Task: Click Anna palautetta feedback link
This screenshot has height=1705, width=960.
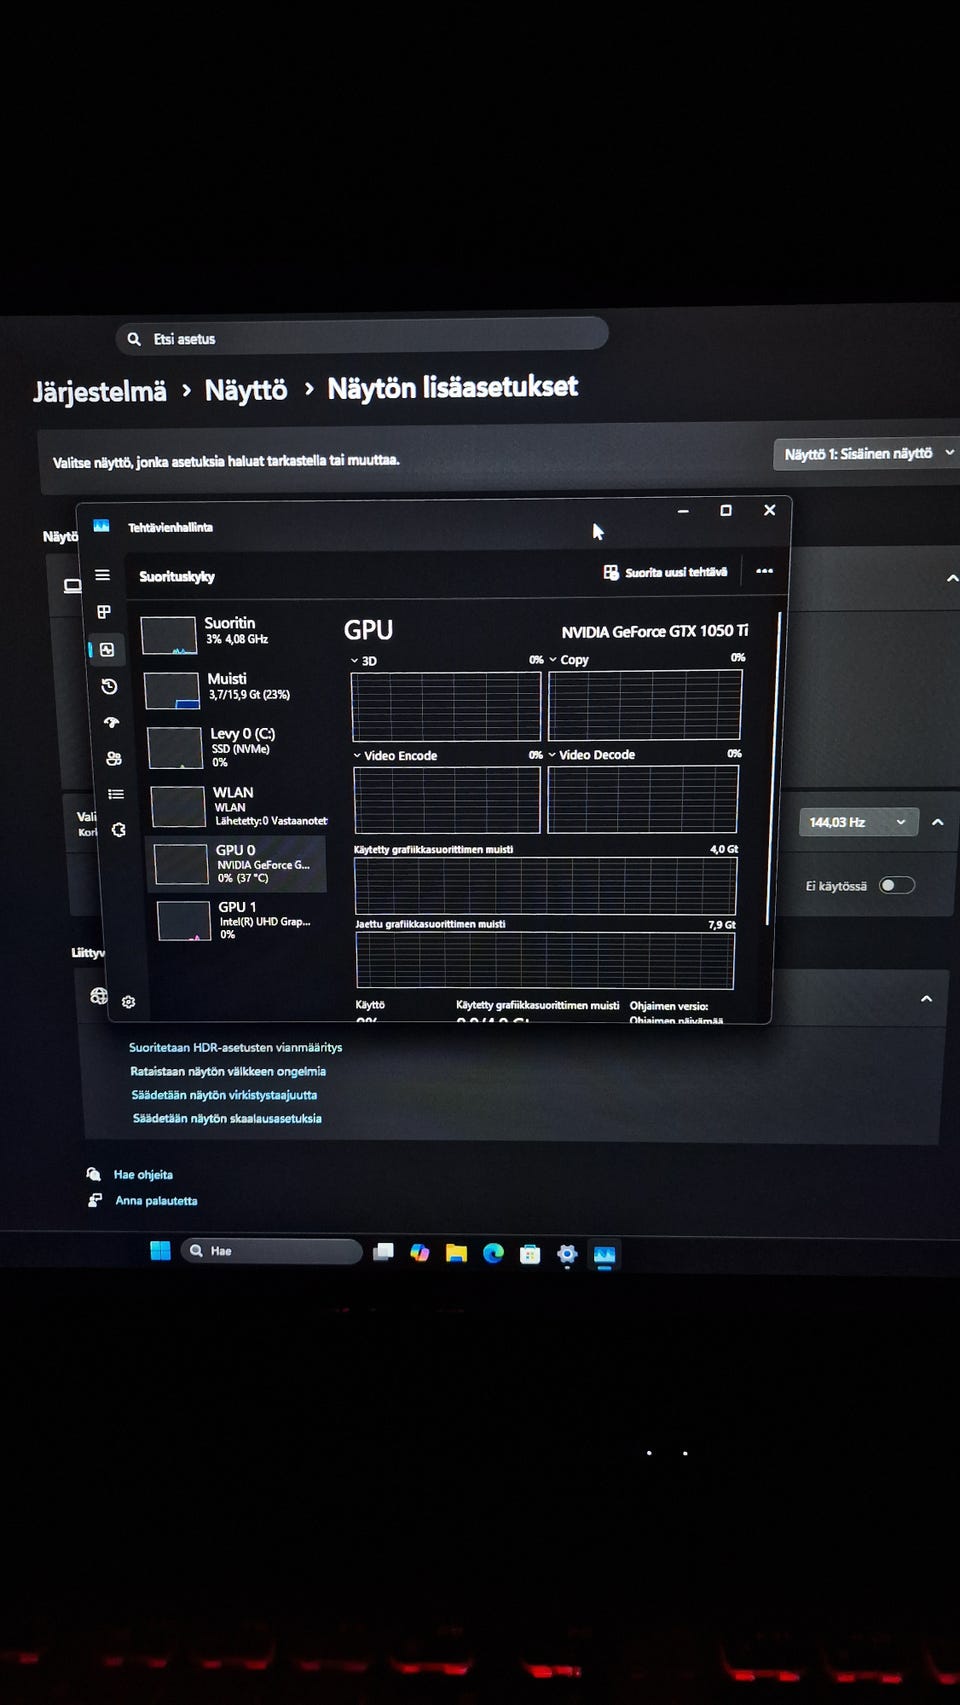Action: (x=156, y=1201)
